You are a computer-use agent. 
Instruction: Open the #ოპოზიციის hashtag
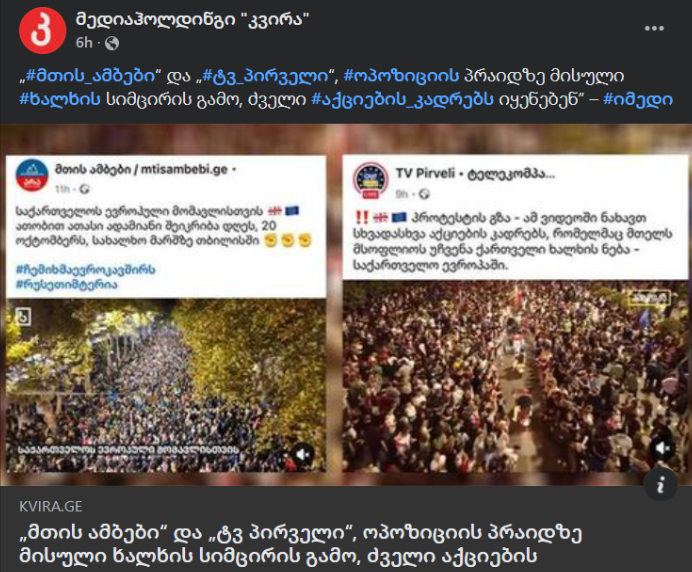401,76
